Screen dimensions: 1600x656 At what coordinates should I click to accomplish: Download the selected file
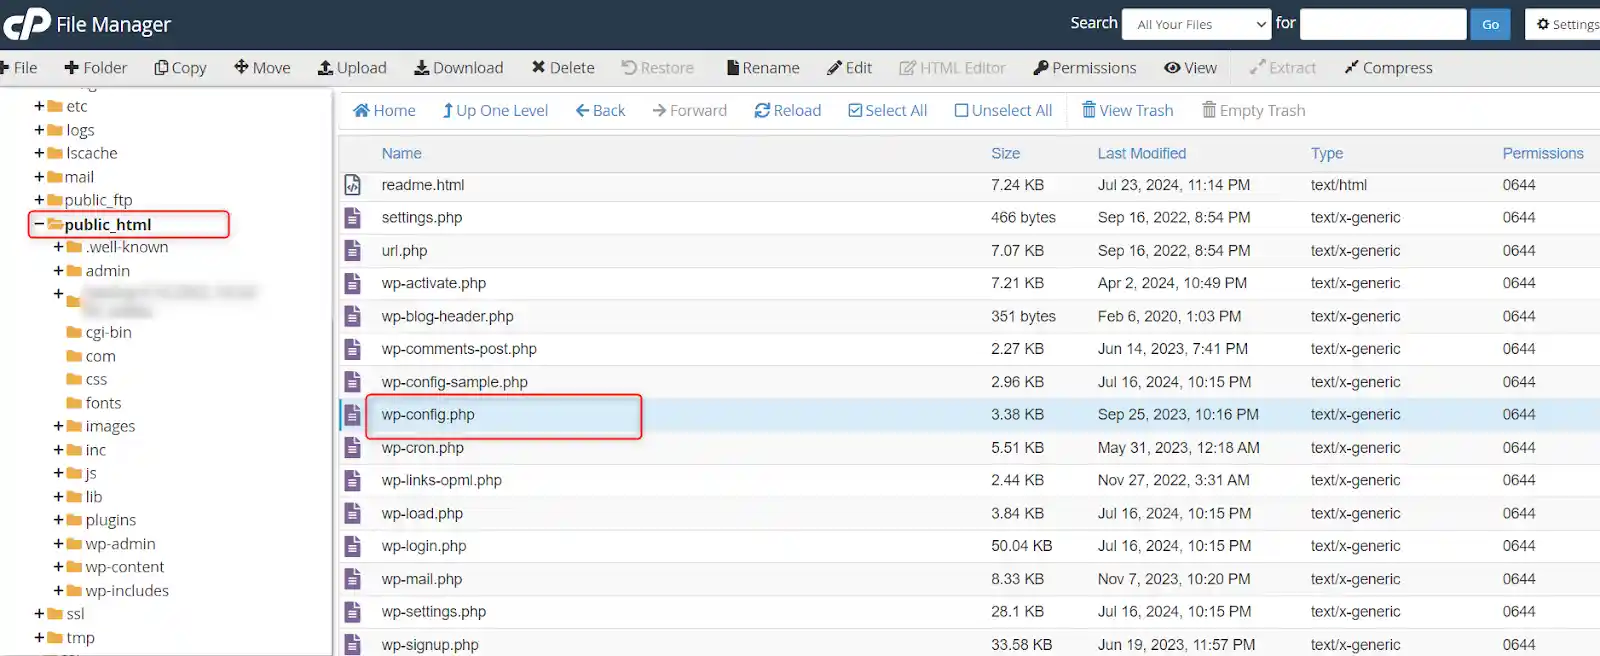[x=459, y=68]
